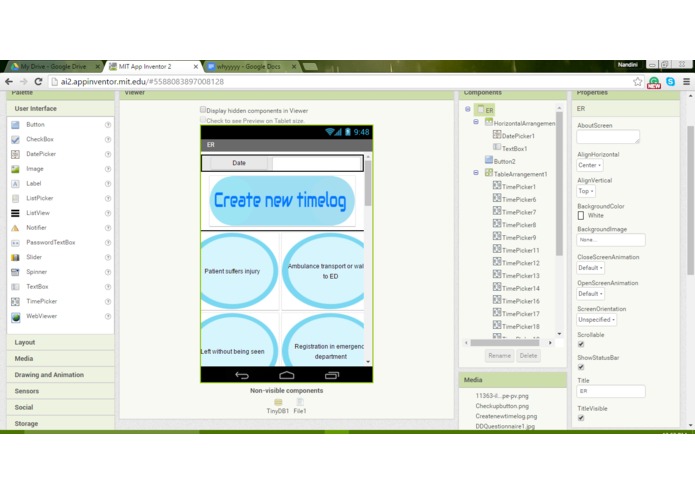The width and height of the screenshot is (695, 494).
Task: Select the TextBox palette component icon
Action: 15,287
